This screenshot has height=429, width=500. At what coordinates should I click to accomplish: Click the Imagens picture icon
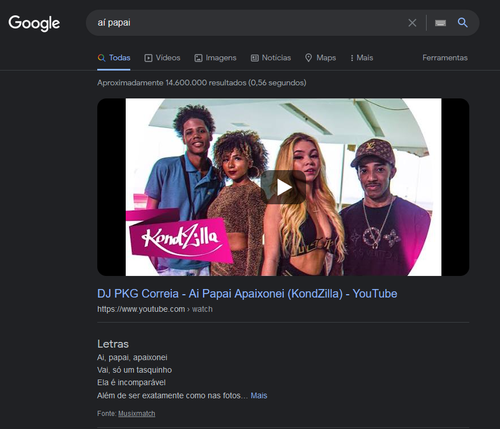(x=198, y=58)
